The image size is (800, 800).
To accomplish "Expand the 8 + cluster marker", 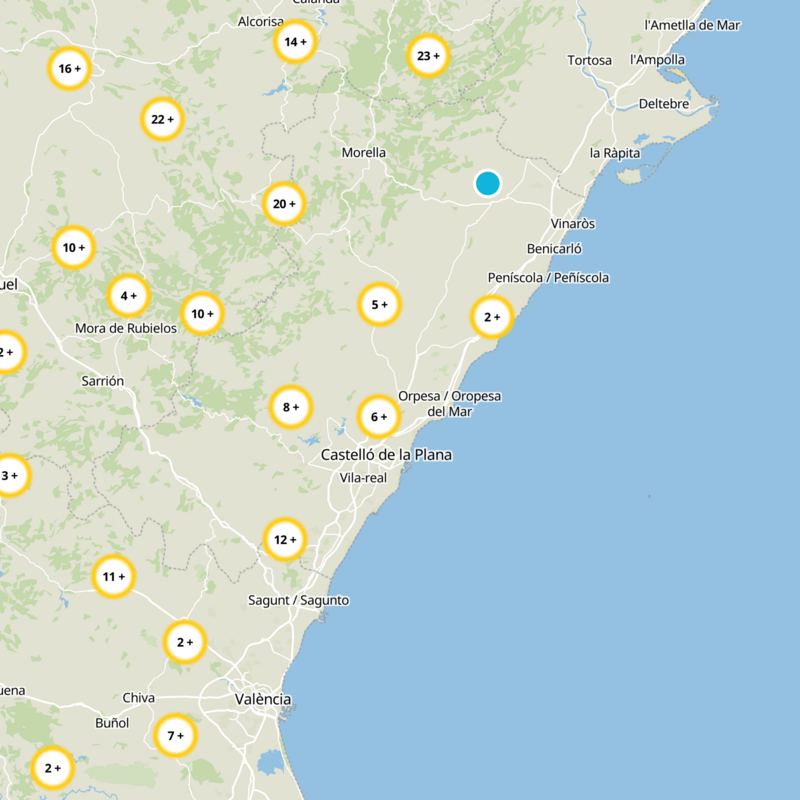I will pos(291,407).
